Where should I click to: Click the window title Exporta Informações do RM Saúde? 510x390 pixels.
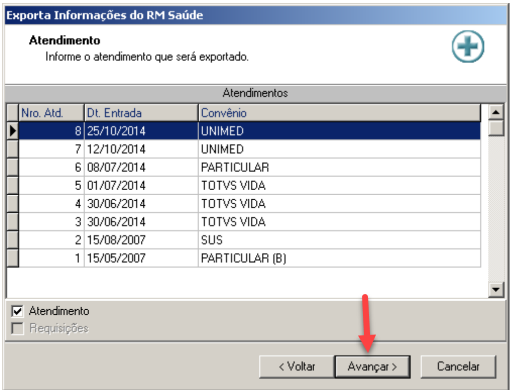(x=105, y=15)
